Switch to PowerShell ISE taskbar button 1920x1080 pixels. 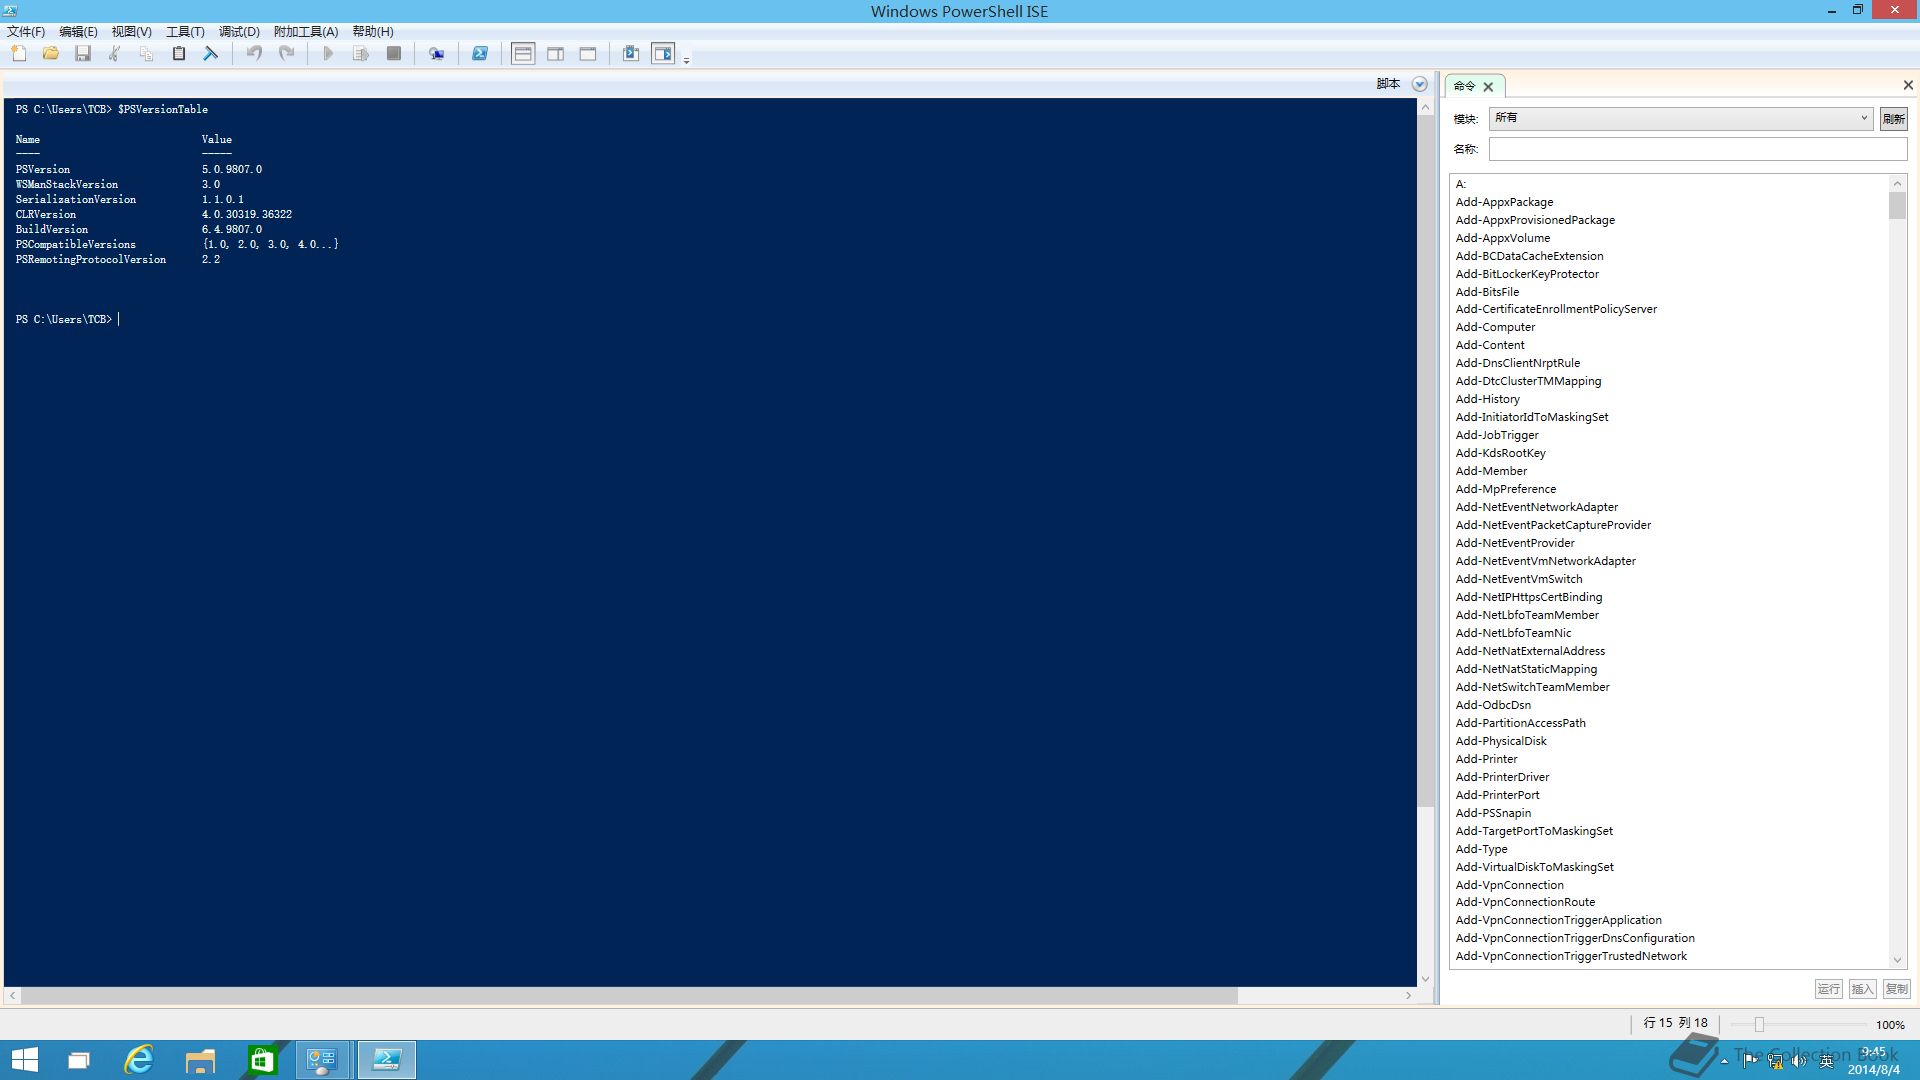(386, 1060)
